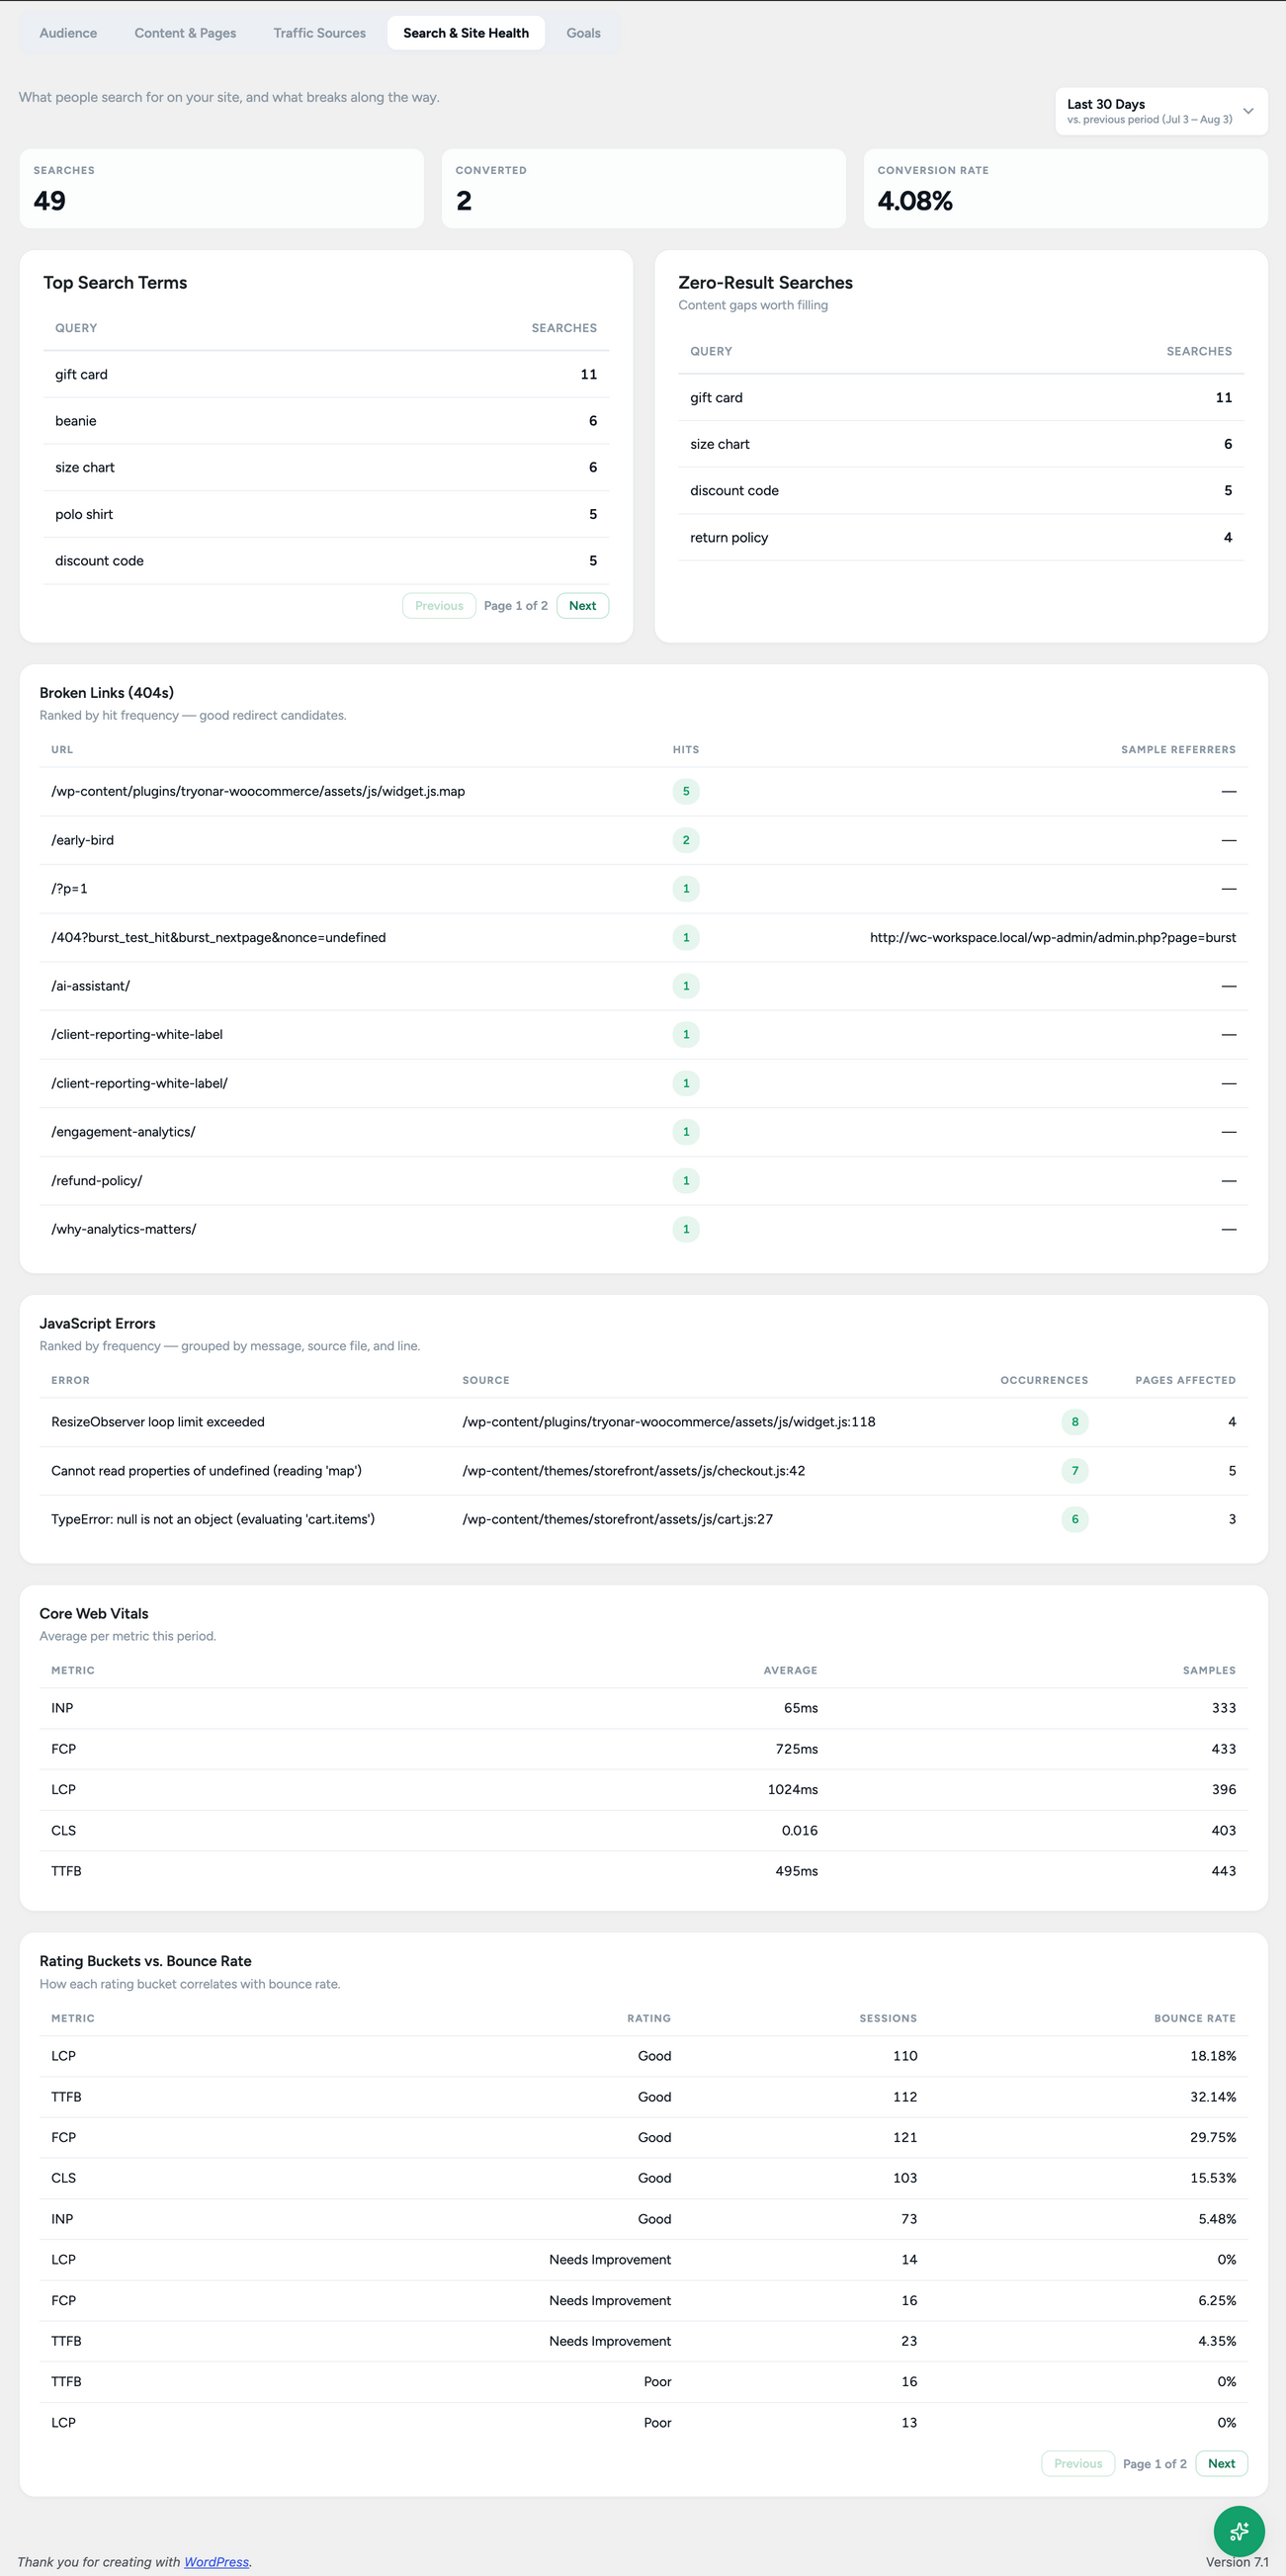Click the ResizeObserver loop limit exceeded error

point(158,1422)
